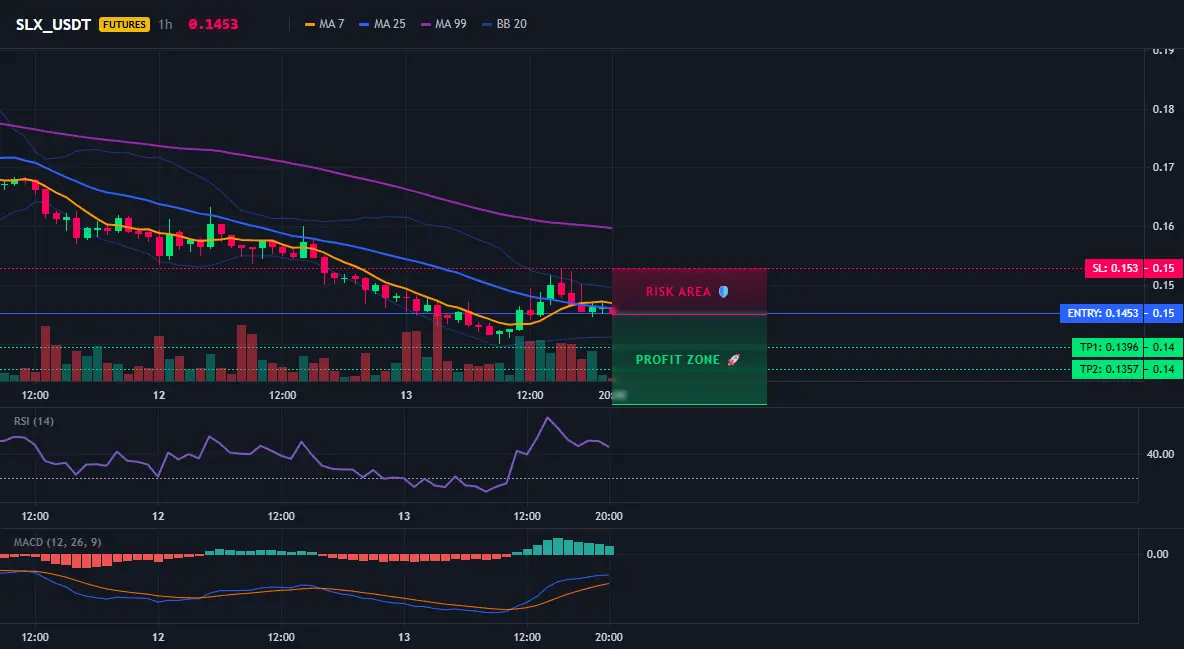Click the MACD 0.00 axis value
This screenshot has height=649, width=1184.
click(1158, 554)
